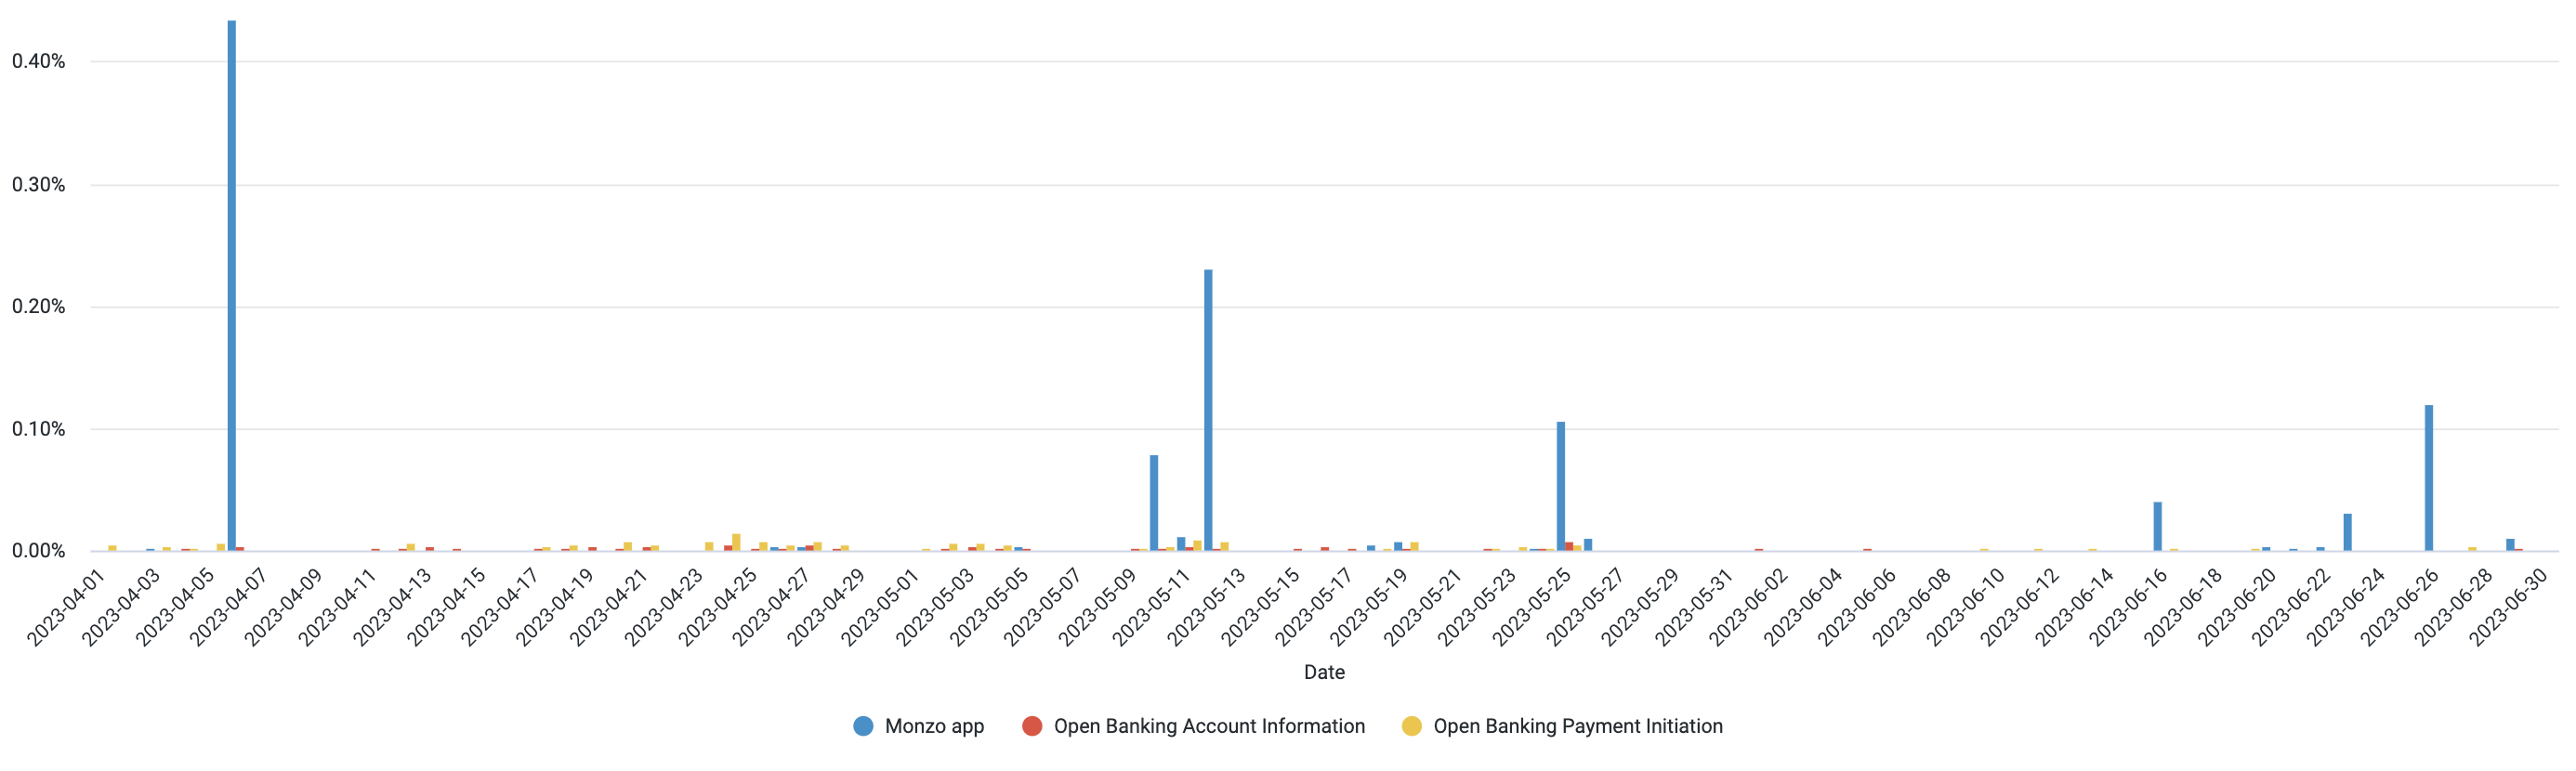Select the blue bar near 2023-06-26
2576x771 pixels.
(x=2429, y=478)
